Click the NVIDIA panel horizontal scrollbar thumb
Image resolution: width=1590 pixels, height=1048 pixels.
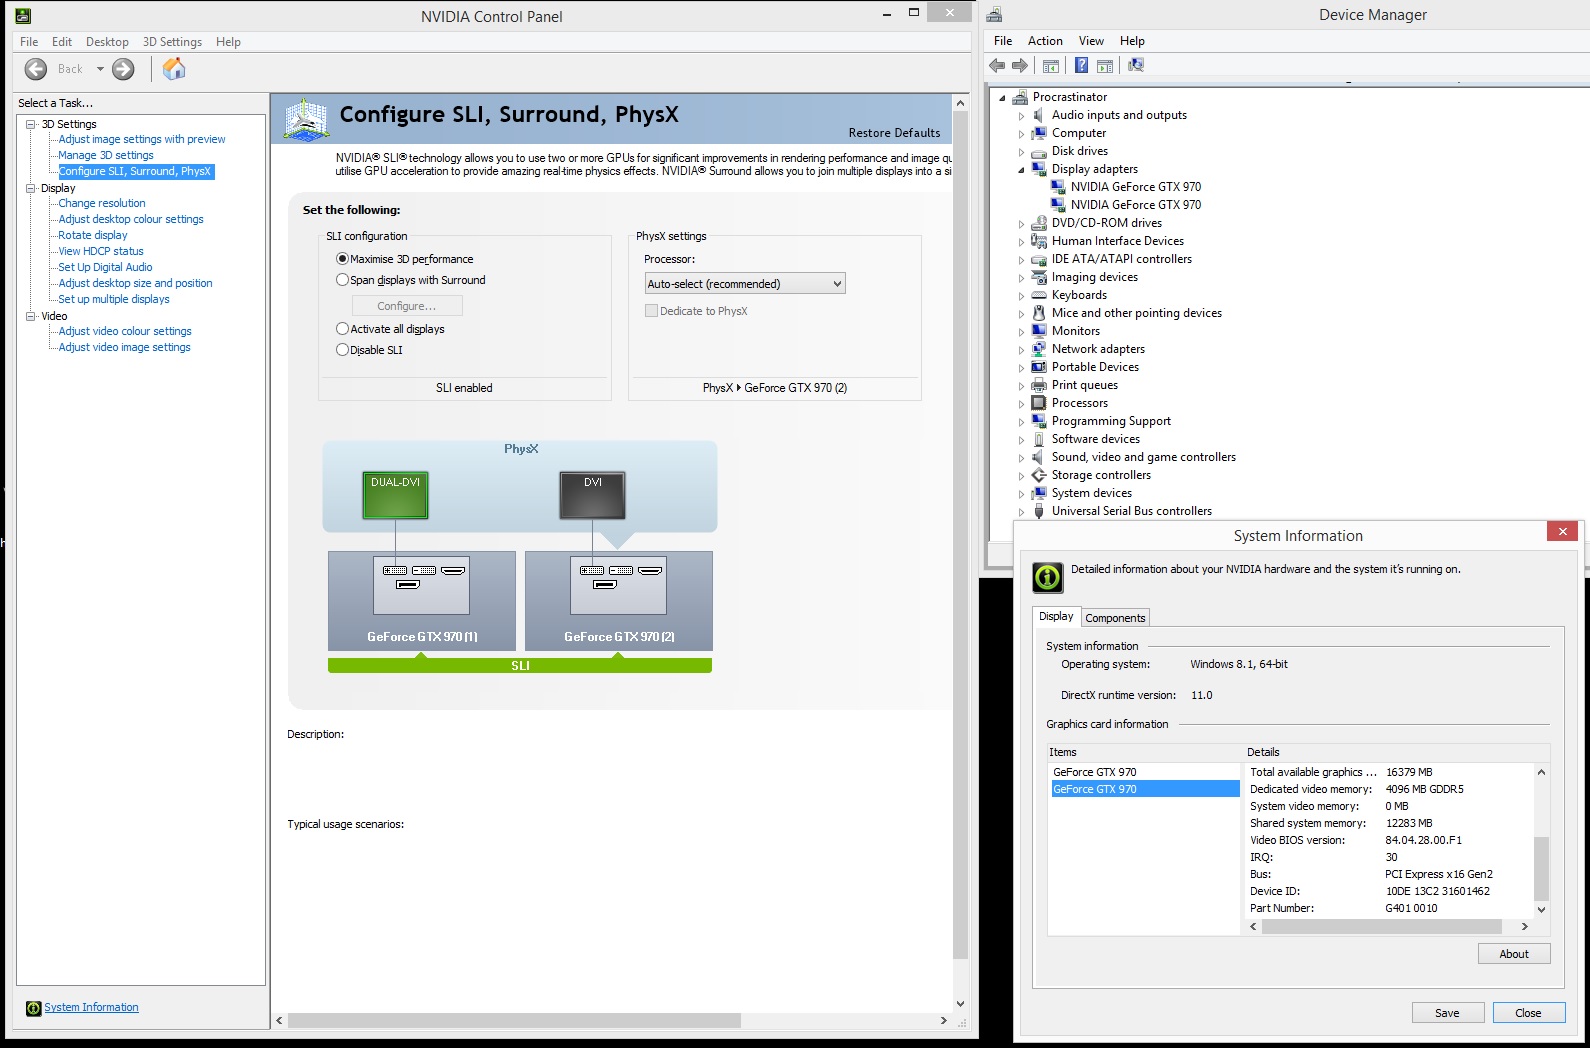(x=515, y=1021)
